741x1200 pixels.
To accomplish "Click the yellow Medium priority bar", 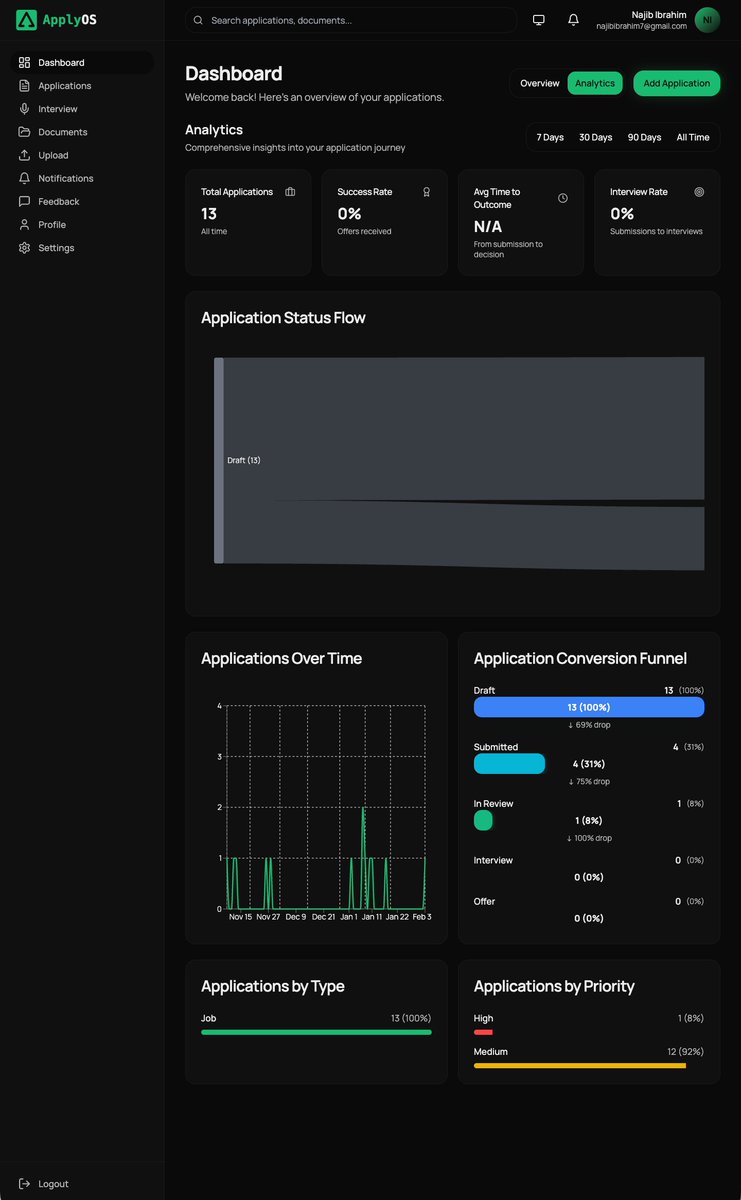I will [580, 1066].
